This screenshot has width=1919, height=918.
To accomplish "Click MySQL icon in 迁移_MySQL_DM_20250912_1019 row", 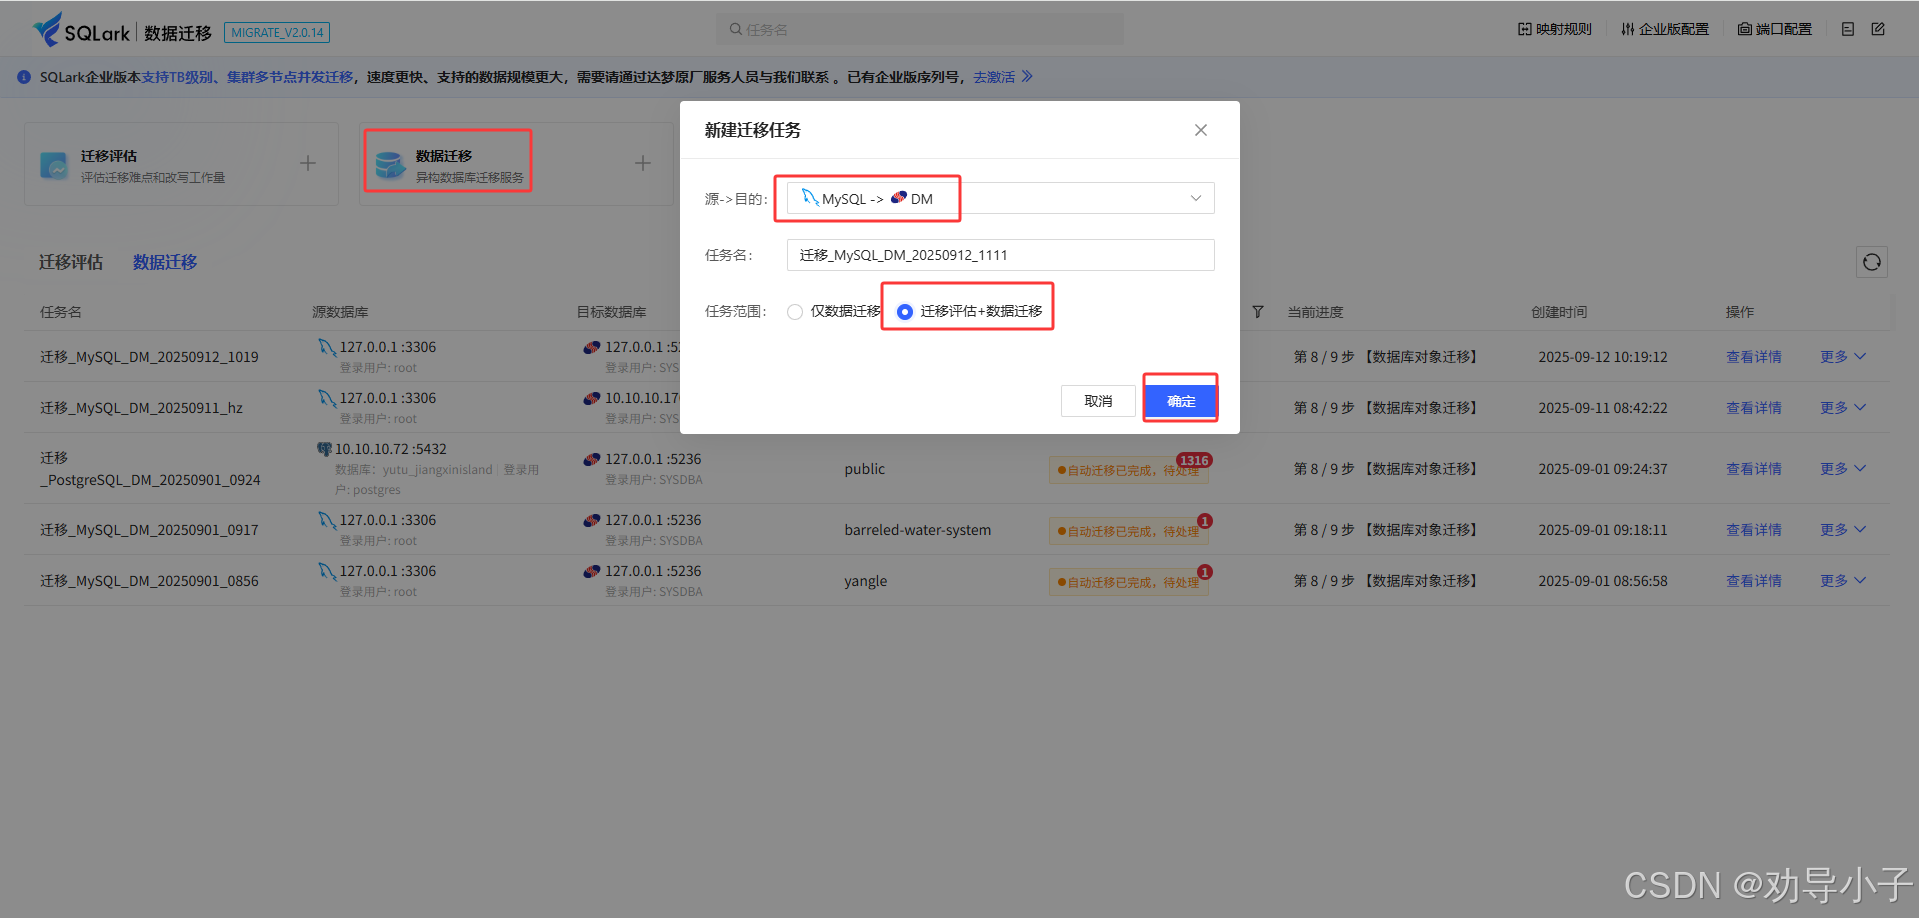I will click(327, 347).
